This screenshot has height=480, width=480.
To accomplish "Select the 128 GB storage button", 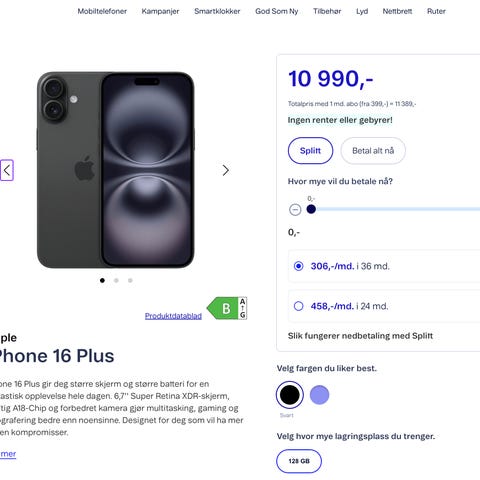I will [x=299, y=461].
